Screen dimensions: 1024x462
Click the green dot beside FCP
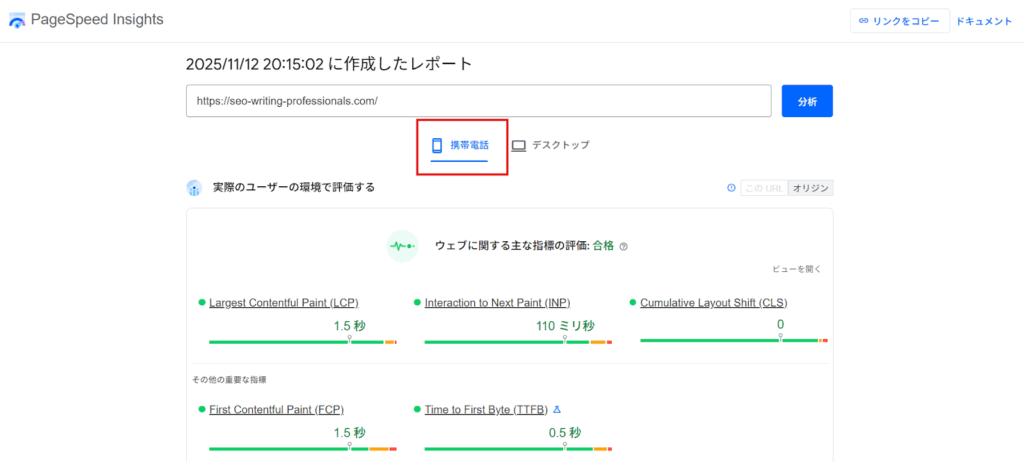(x=202, y=409)
